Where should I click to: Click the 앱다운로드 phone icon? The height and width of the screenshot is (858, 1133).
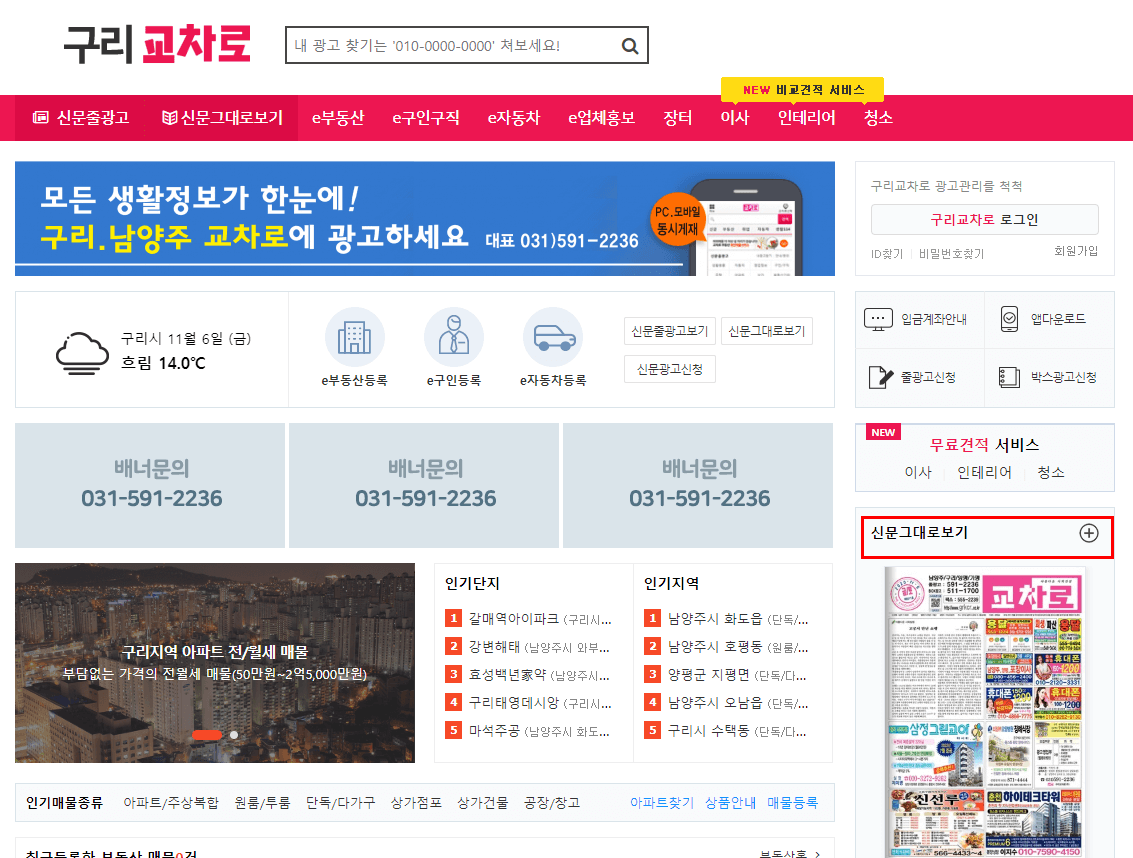pyautogui.click(x=1009, y=319)
